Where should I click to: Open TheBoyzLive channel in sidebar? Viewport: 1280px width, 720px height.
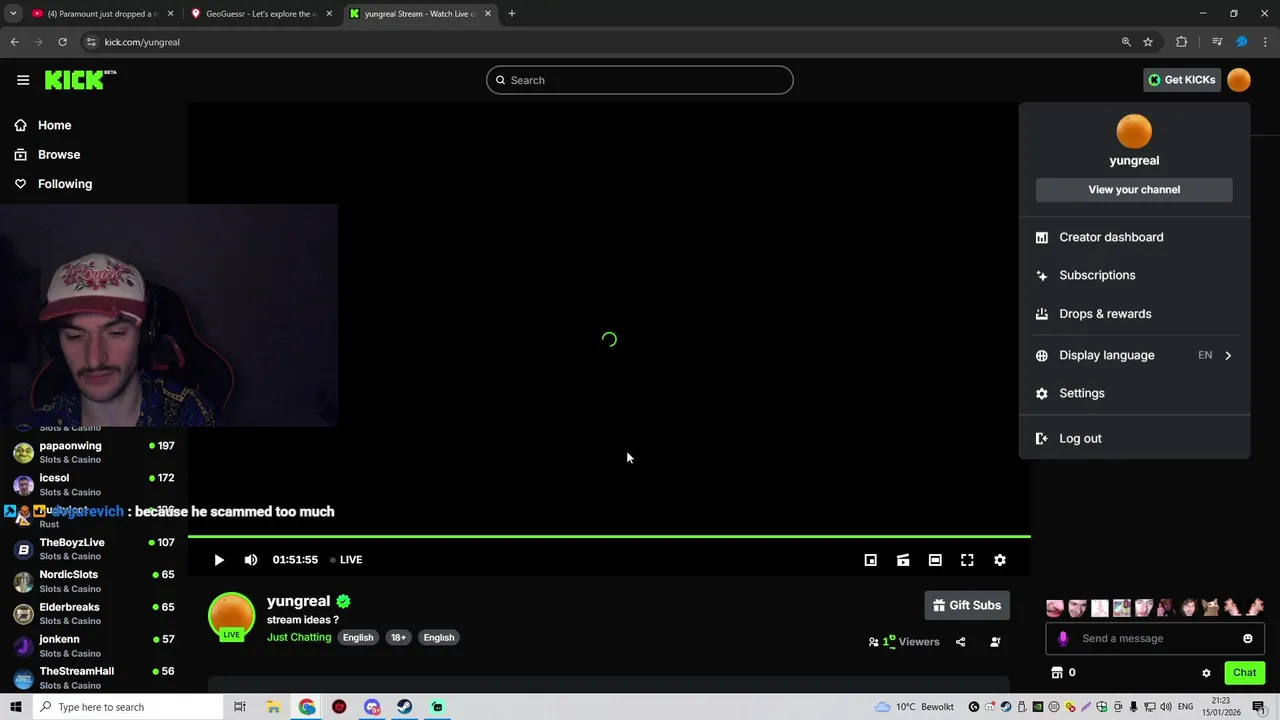94,549
